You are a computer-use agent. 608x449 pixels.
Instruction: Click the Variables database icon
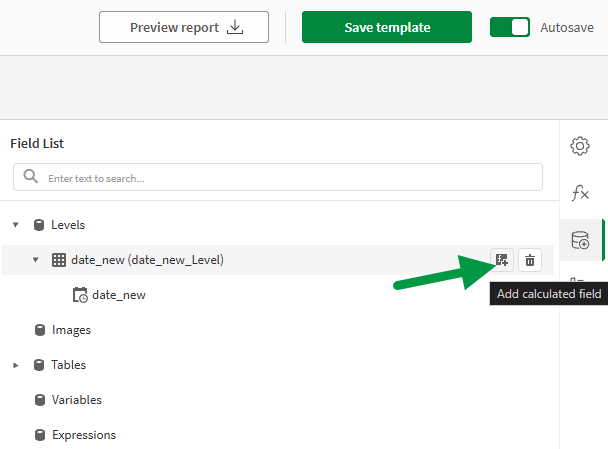(40, 400)
